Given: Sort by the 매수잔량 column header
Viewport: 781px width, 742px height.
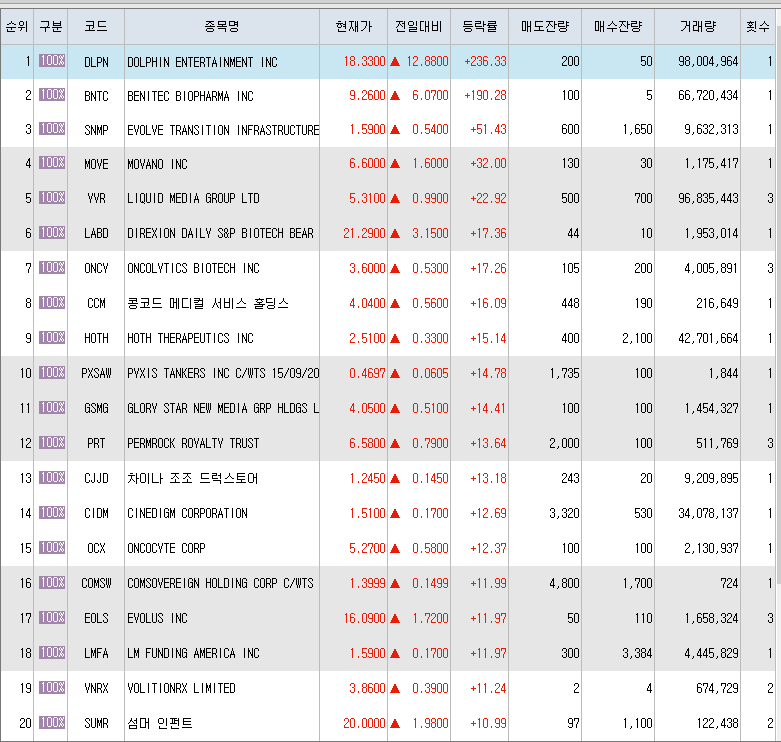Looking at the screenshot, I should 618,26.
